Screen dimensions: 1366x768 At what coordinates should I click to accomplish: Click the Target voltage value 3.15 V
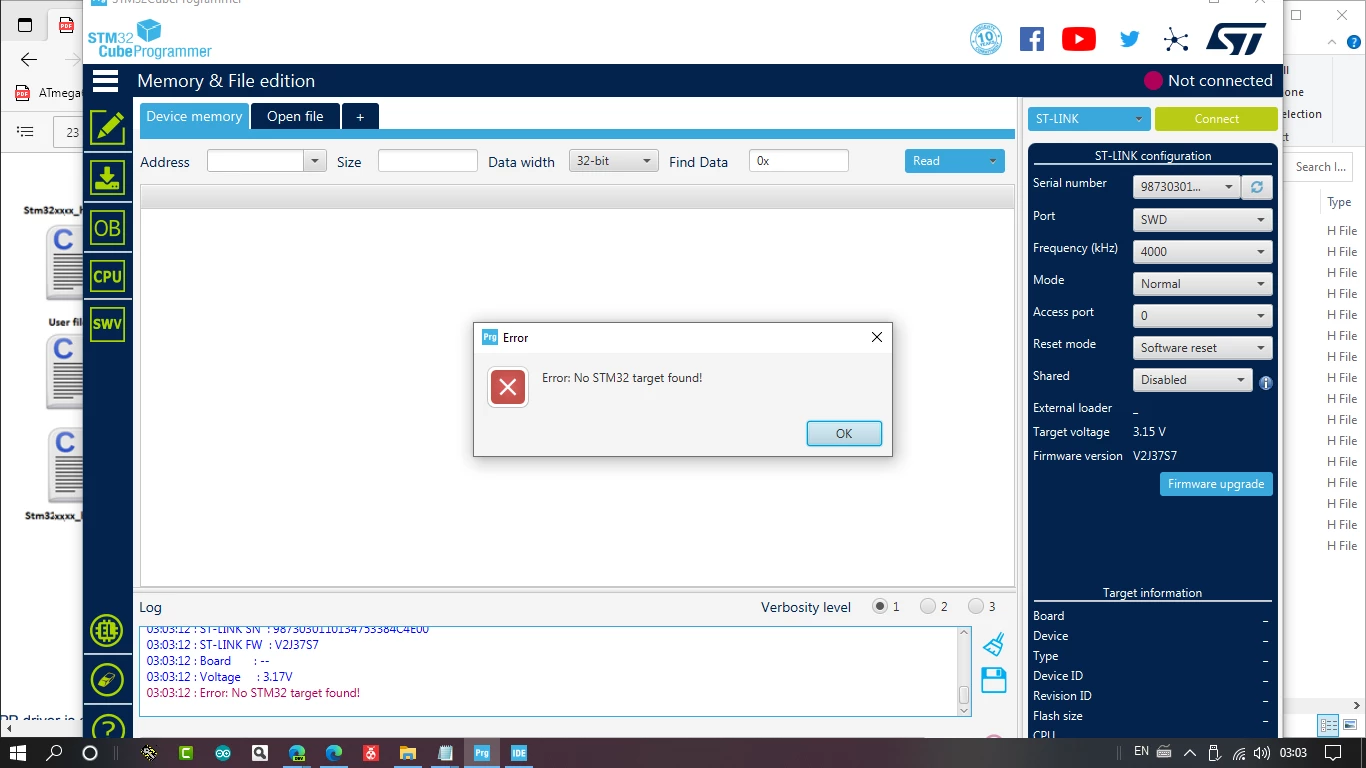tap(1149, 432)
